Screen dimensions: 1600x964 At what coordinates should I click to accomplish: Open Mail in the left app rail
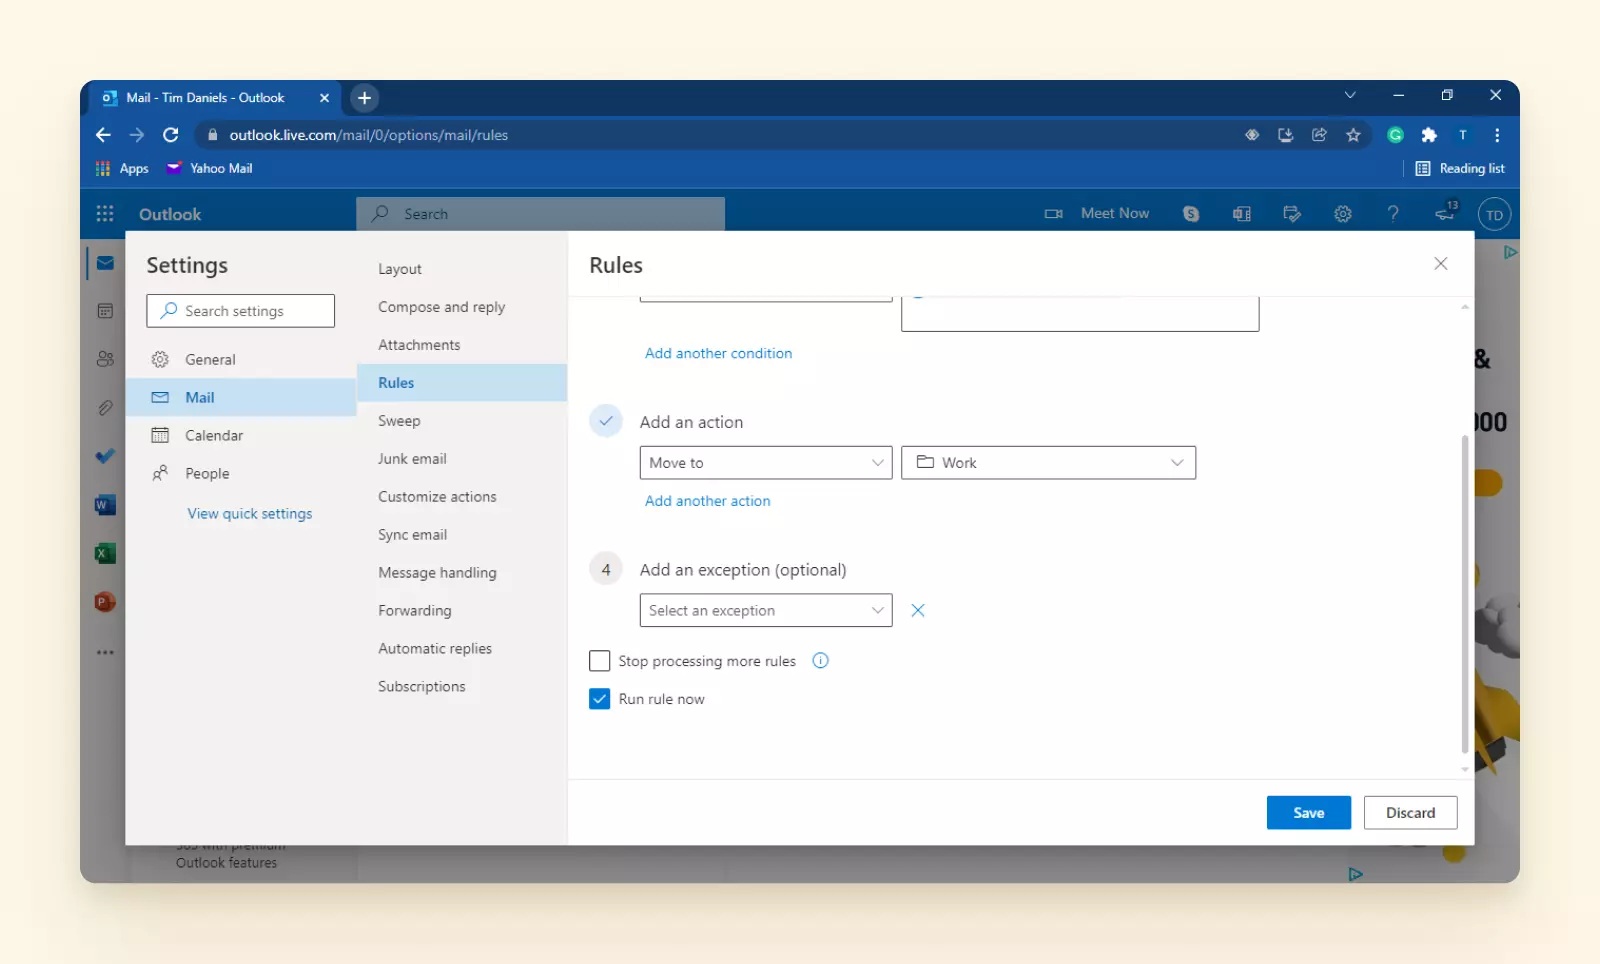[x=105, y=263]
